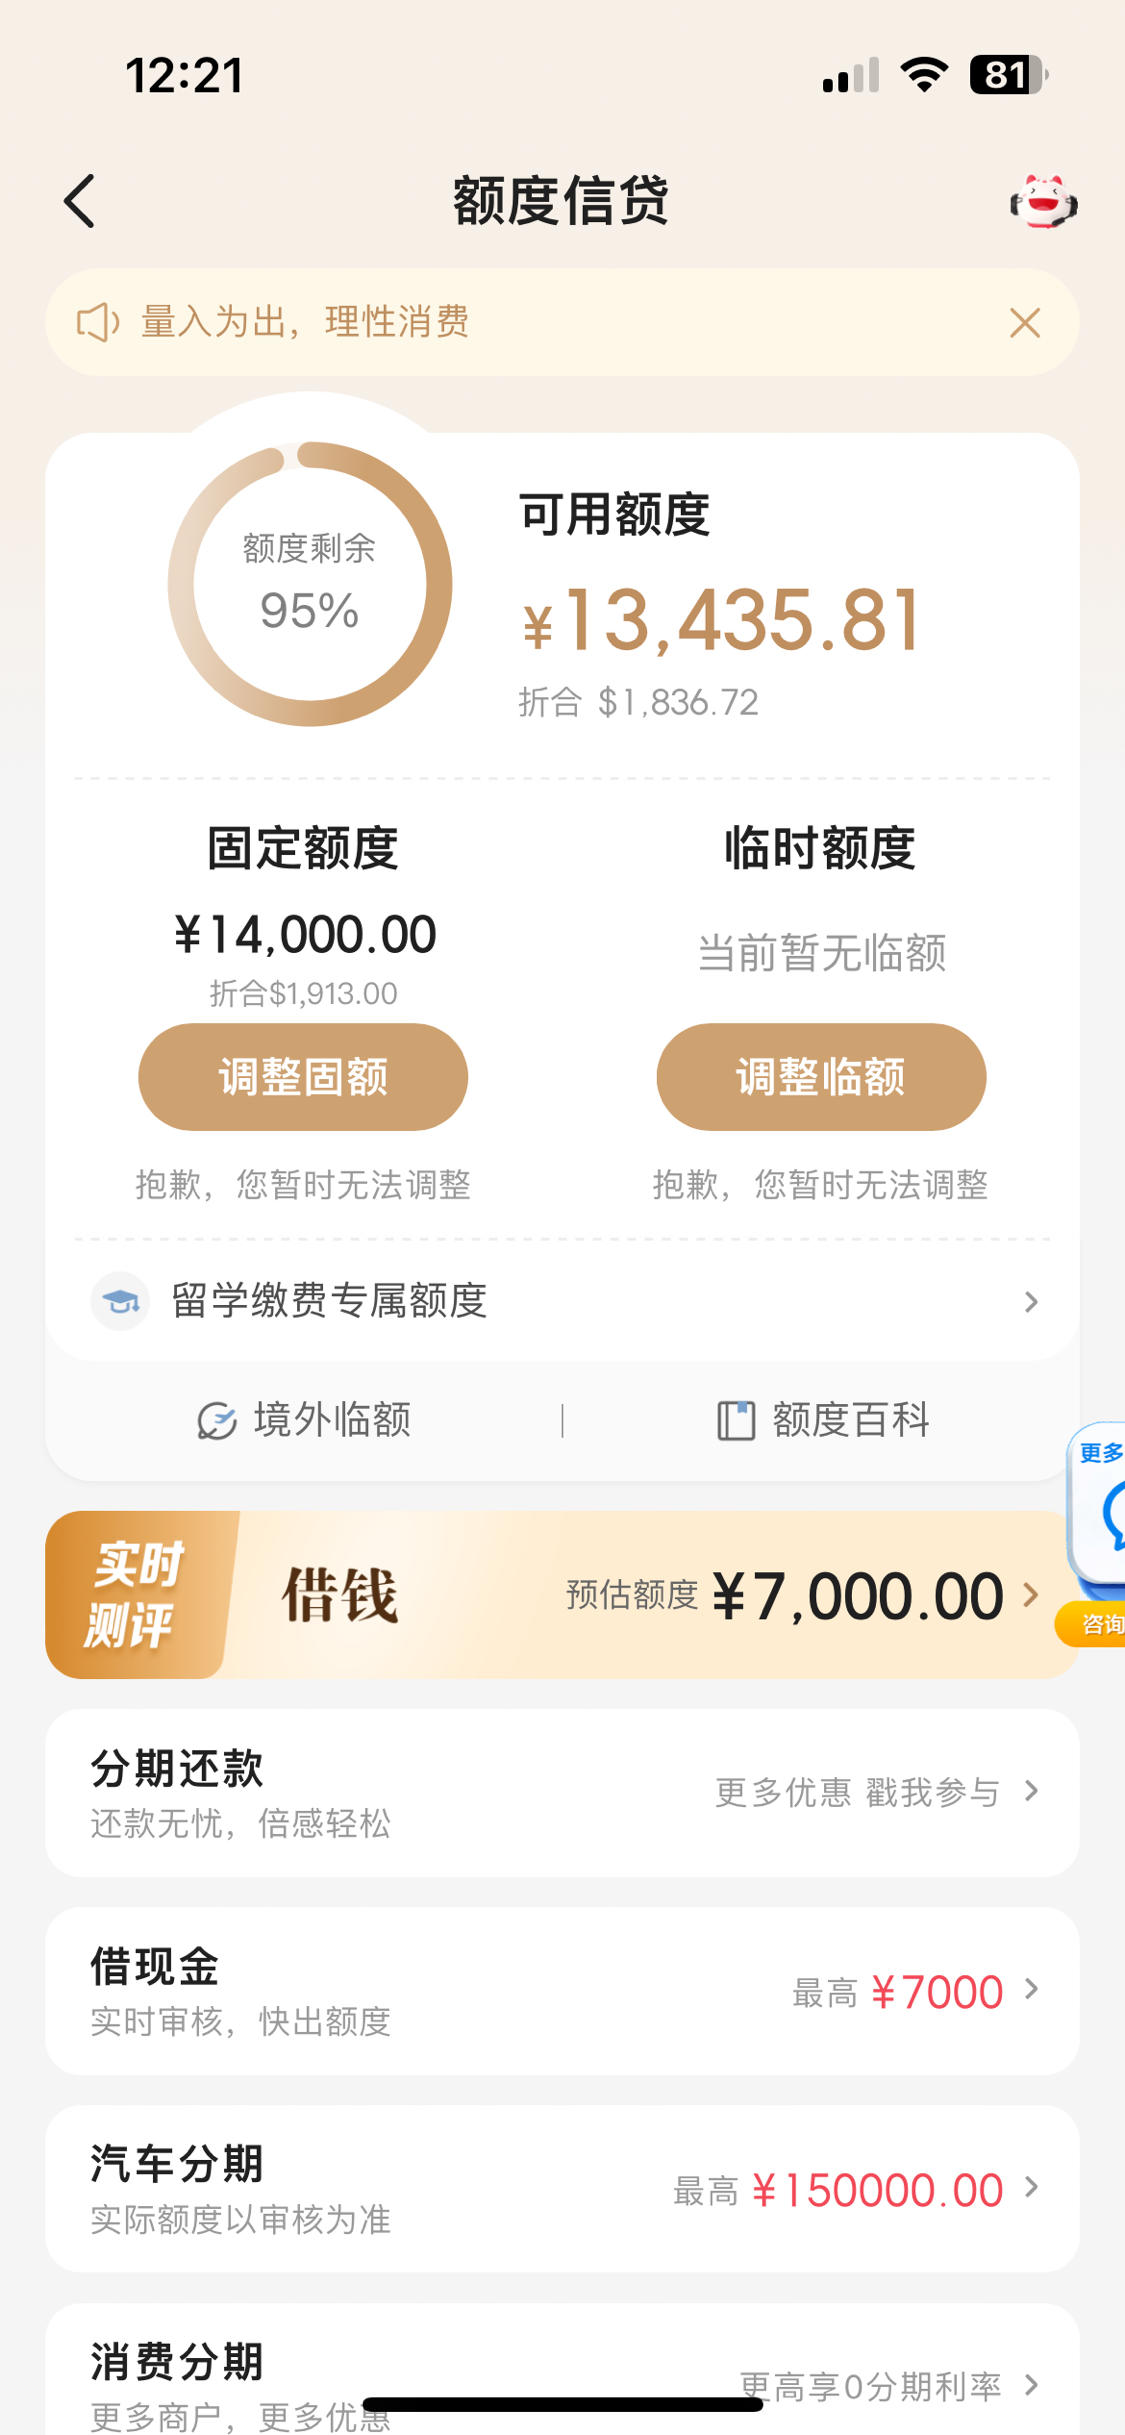
Task: Open the 借现金 menu item
Action: click(562, 1991)
